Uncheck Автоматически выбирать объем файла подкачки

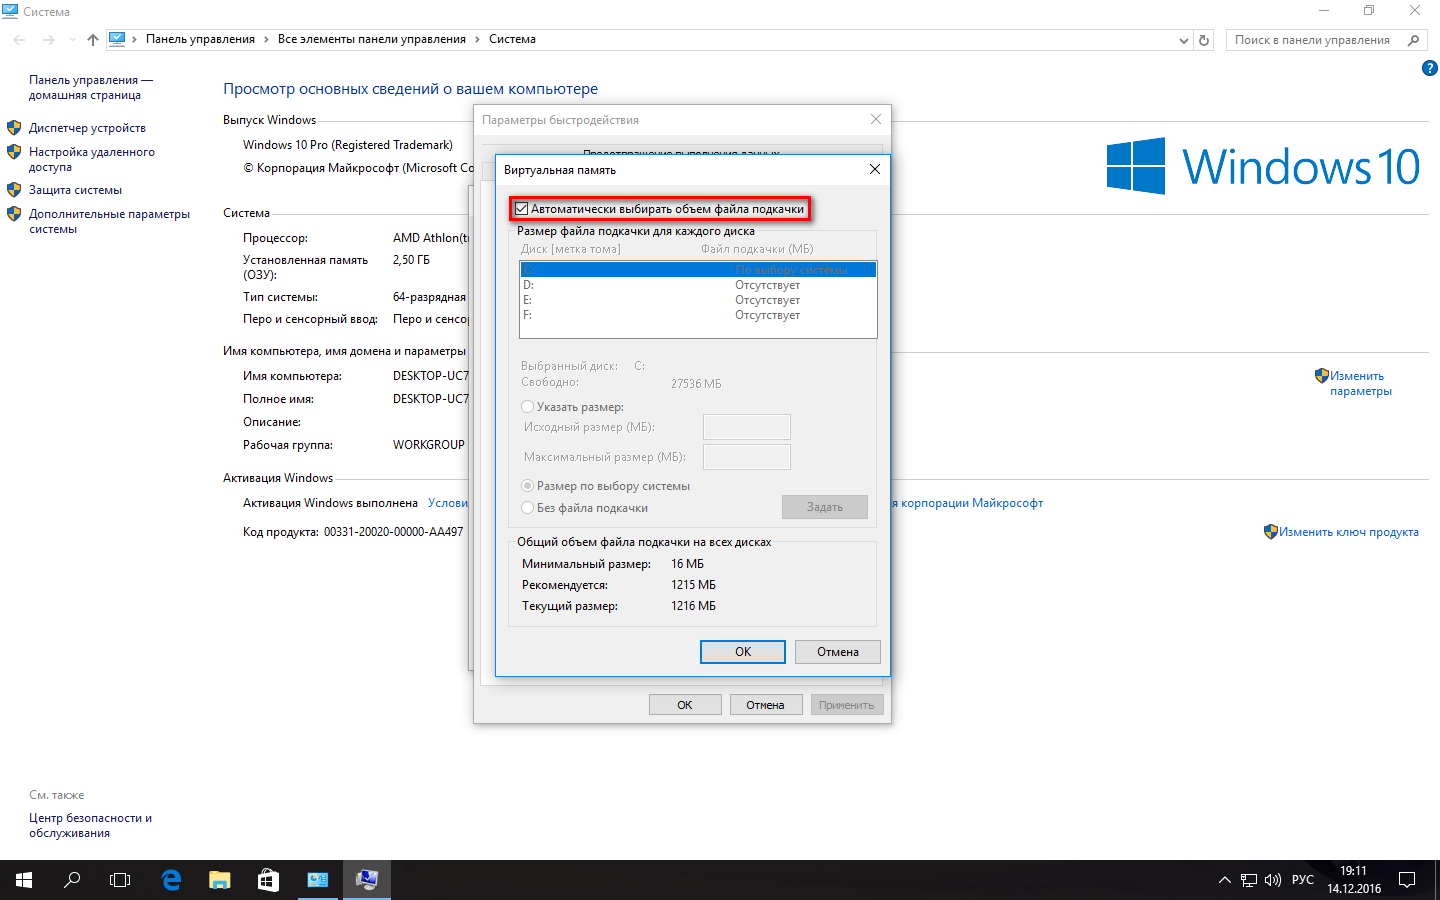(522, 209)
